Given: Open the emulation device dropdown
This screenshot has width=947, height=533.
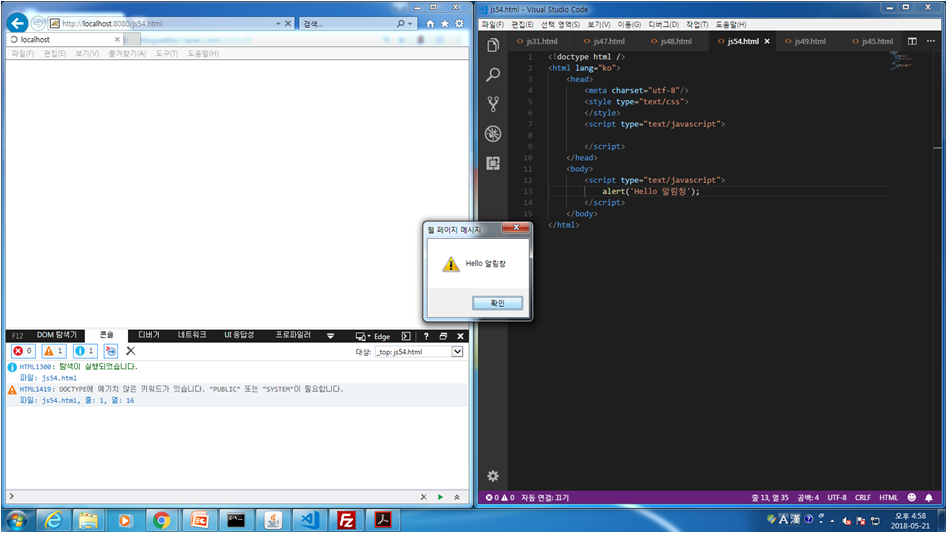Looking at the screenshot, I should pos(362,336).
